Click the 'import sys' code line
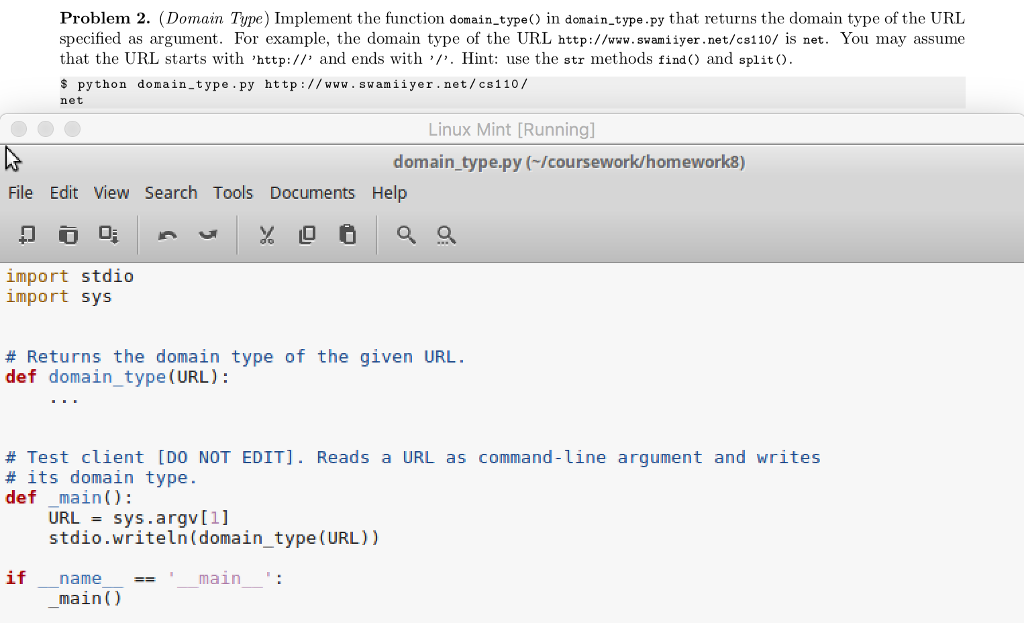Viewport: 1024px width, 623px height. 59,296
